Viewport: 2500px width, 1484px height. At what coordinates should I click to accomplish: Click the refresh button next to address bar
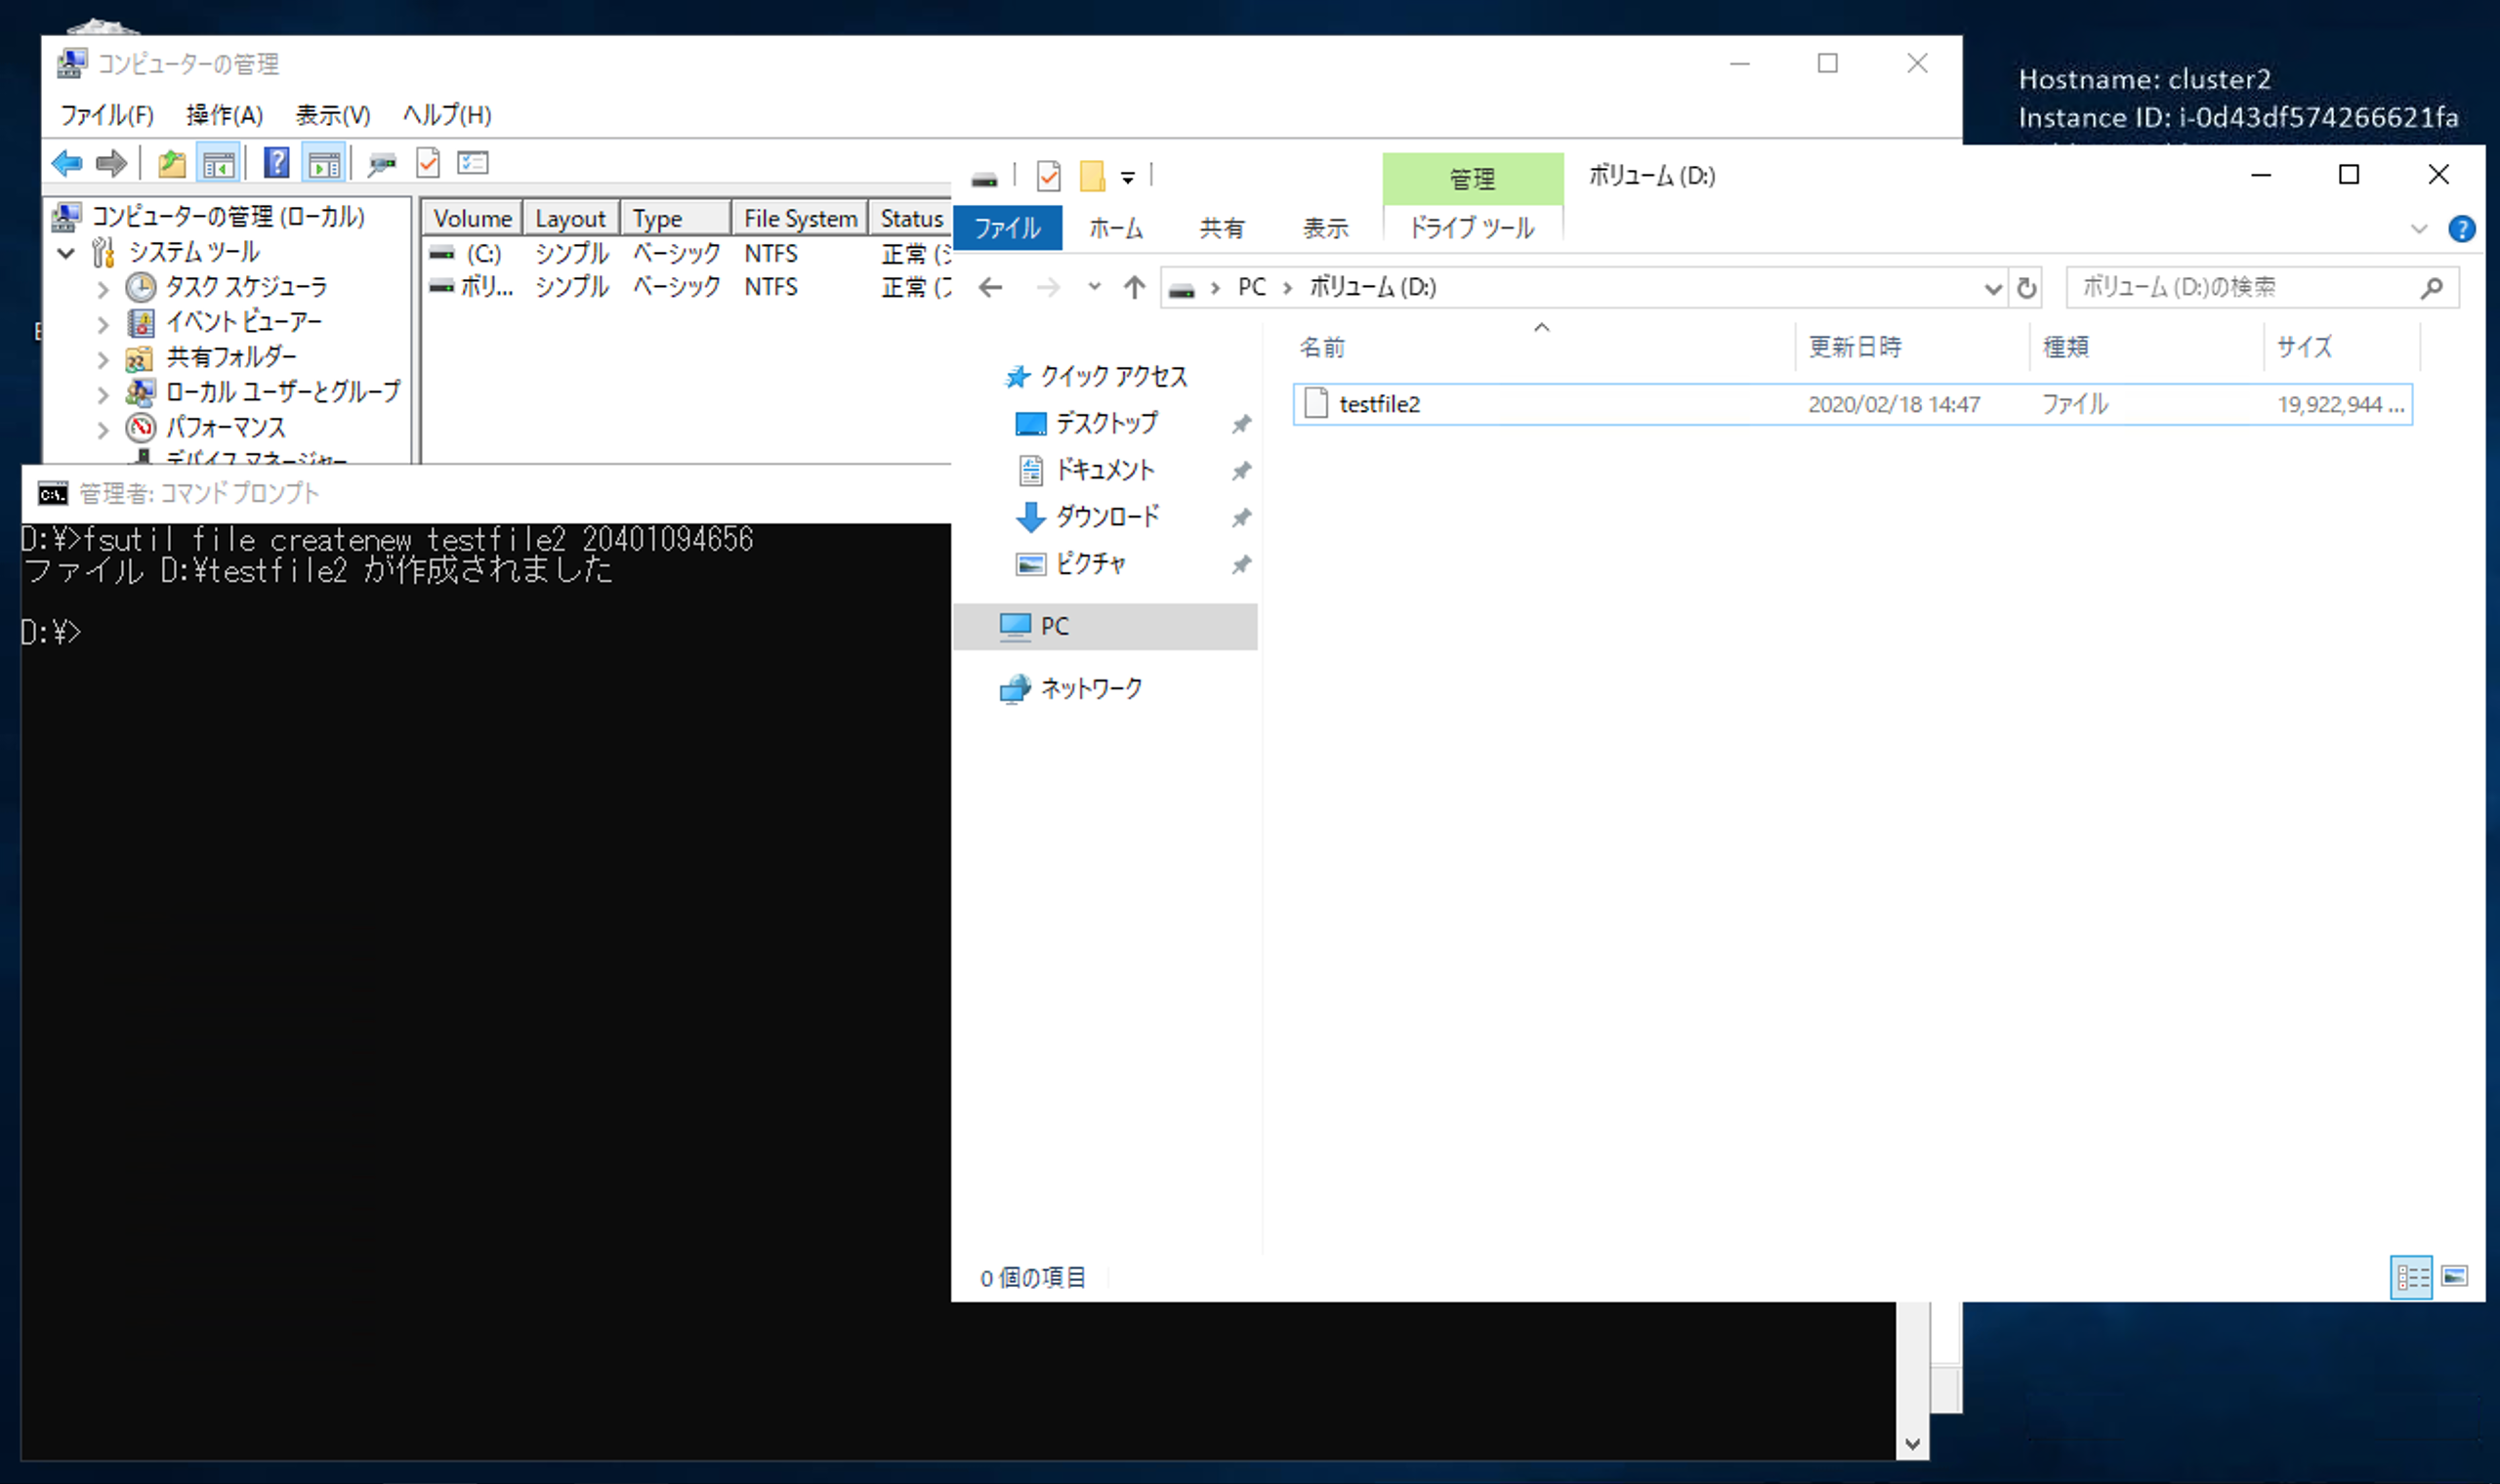2026,288
